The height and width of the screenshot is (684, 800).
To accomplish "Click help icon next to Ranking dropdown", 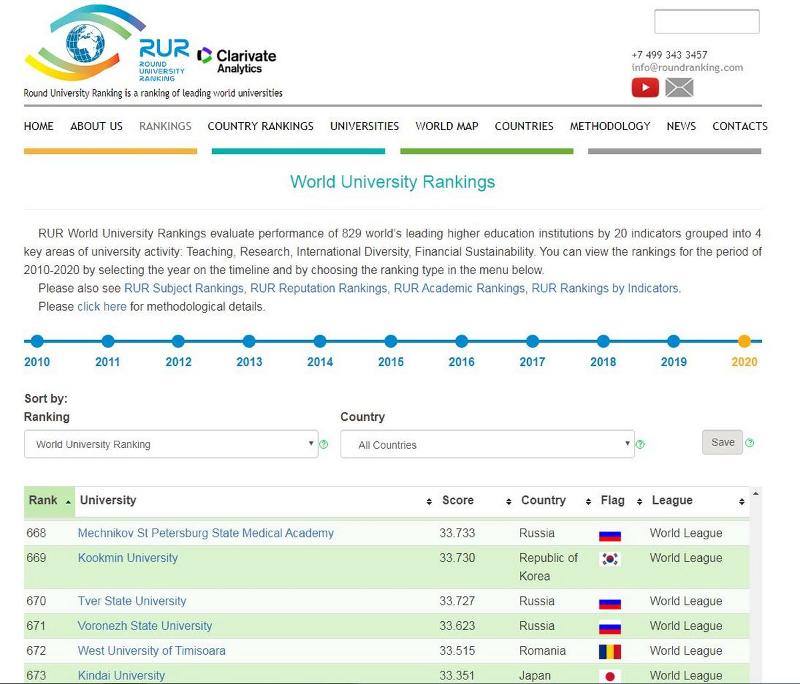I will pyautogui.click(x=324, y=444).
